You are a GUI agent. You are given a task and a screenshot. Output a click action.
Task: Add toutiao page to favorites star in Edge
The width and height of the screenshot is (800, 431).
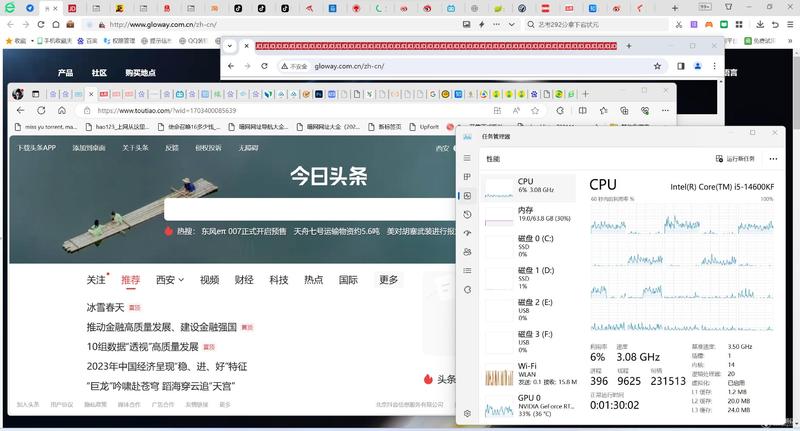pos(535,111)
